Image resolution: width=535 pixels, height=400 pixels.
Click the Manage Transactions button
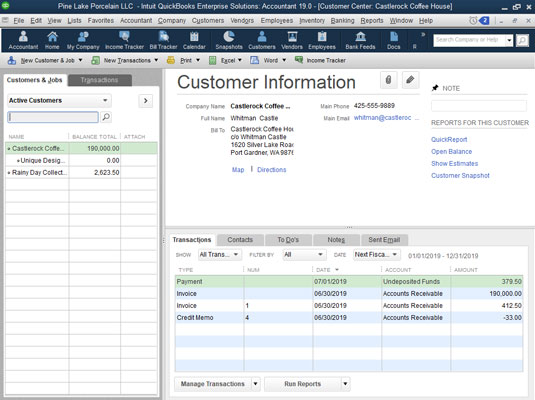[x=213, y=384]
